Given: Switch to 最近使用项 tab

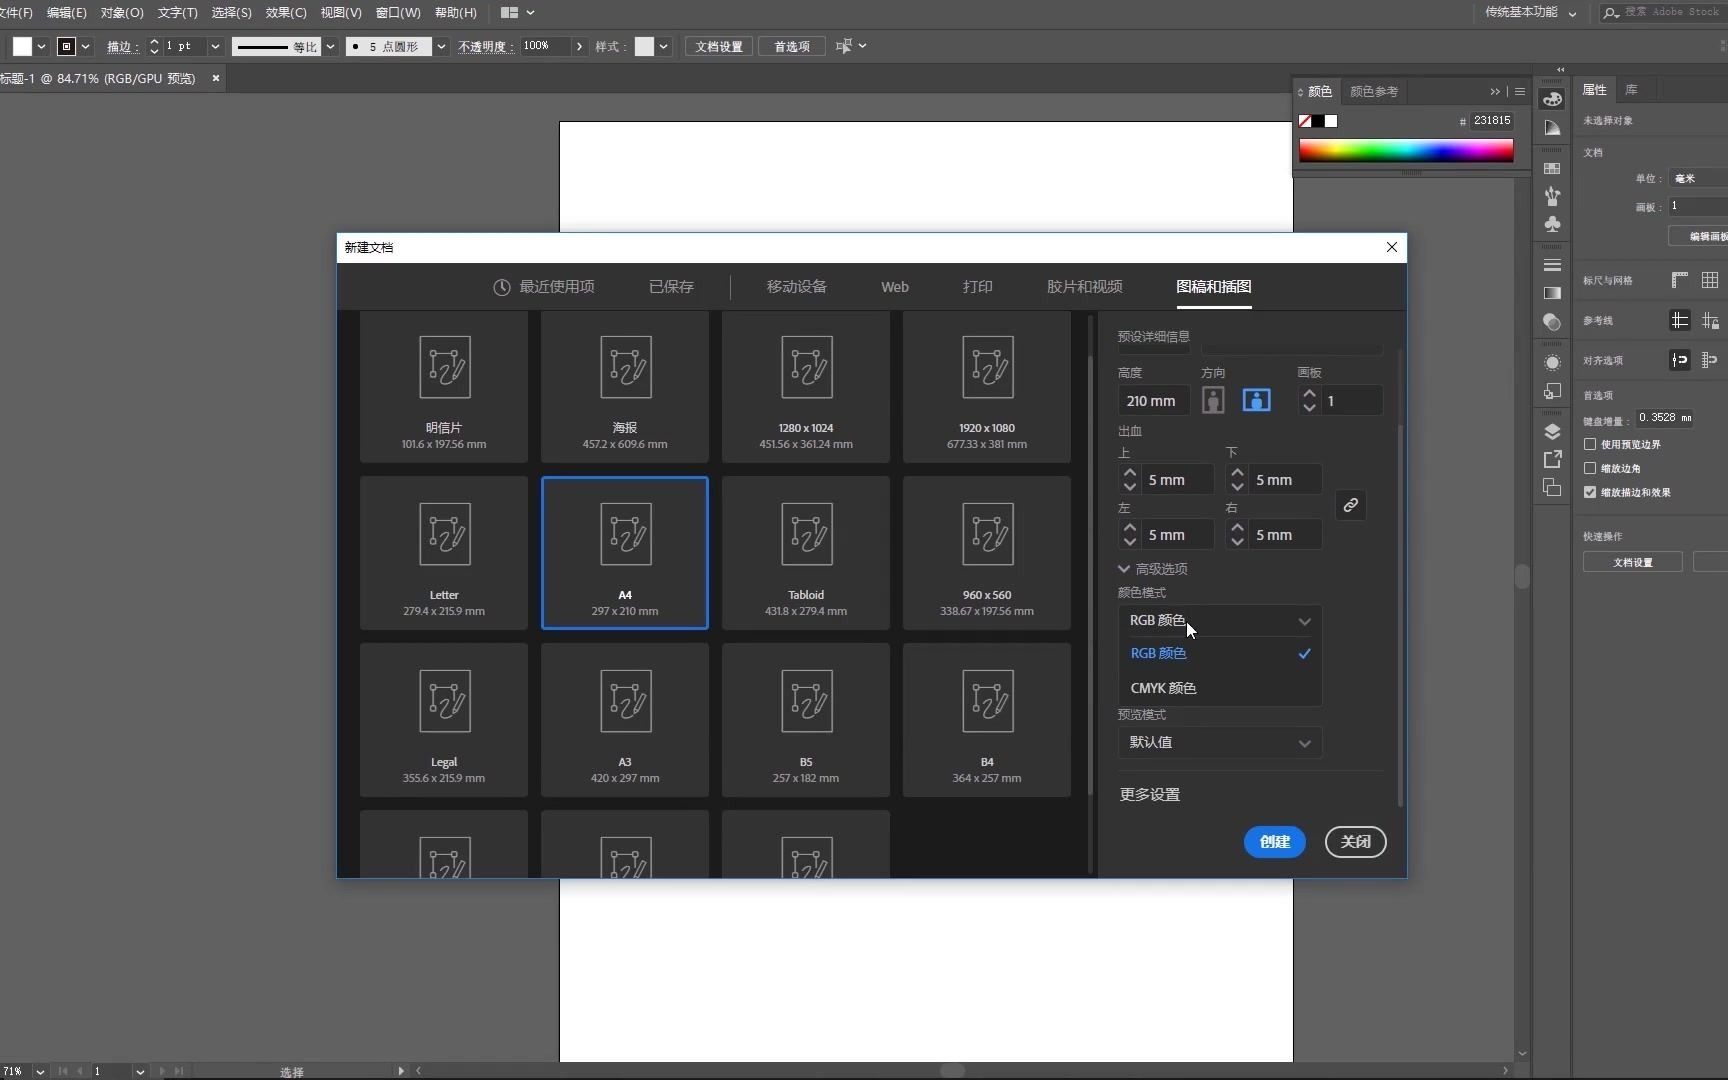Looking at the screenshot, I should coord(544,287).
